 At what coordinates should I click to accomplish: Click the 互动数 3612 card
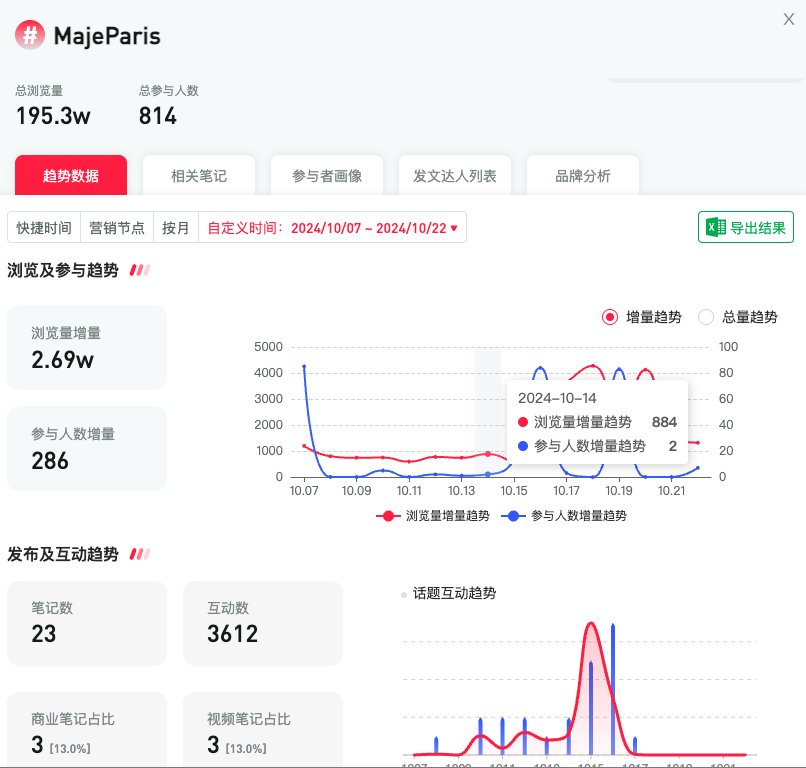coord(263,623)
